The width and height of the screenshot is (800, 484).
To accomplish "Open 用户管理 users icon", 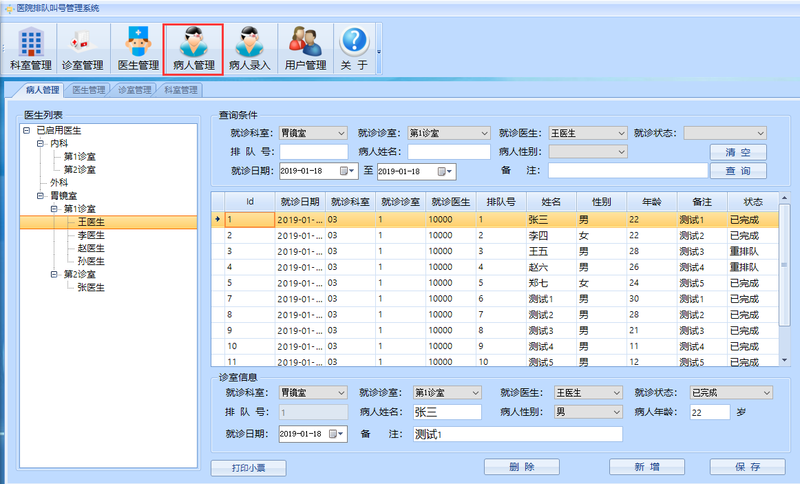I will pos(305,49).
